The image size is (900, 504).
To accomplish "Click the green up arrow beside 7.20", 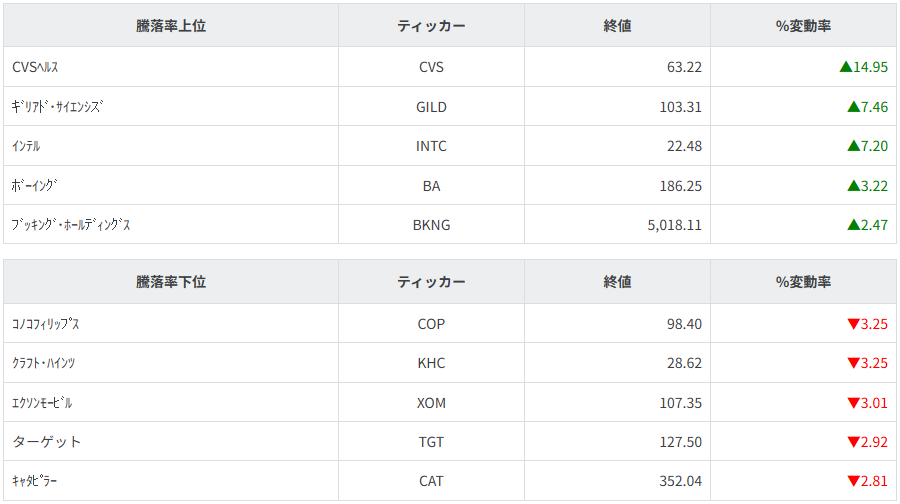I will (853, 146).
